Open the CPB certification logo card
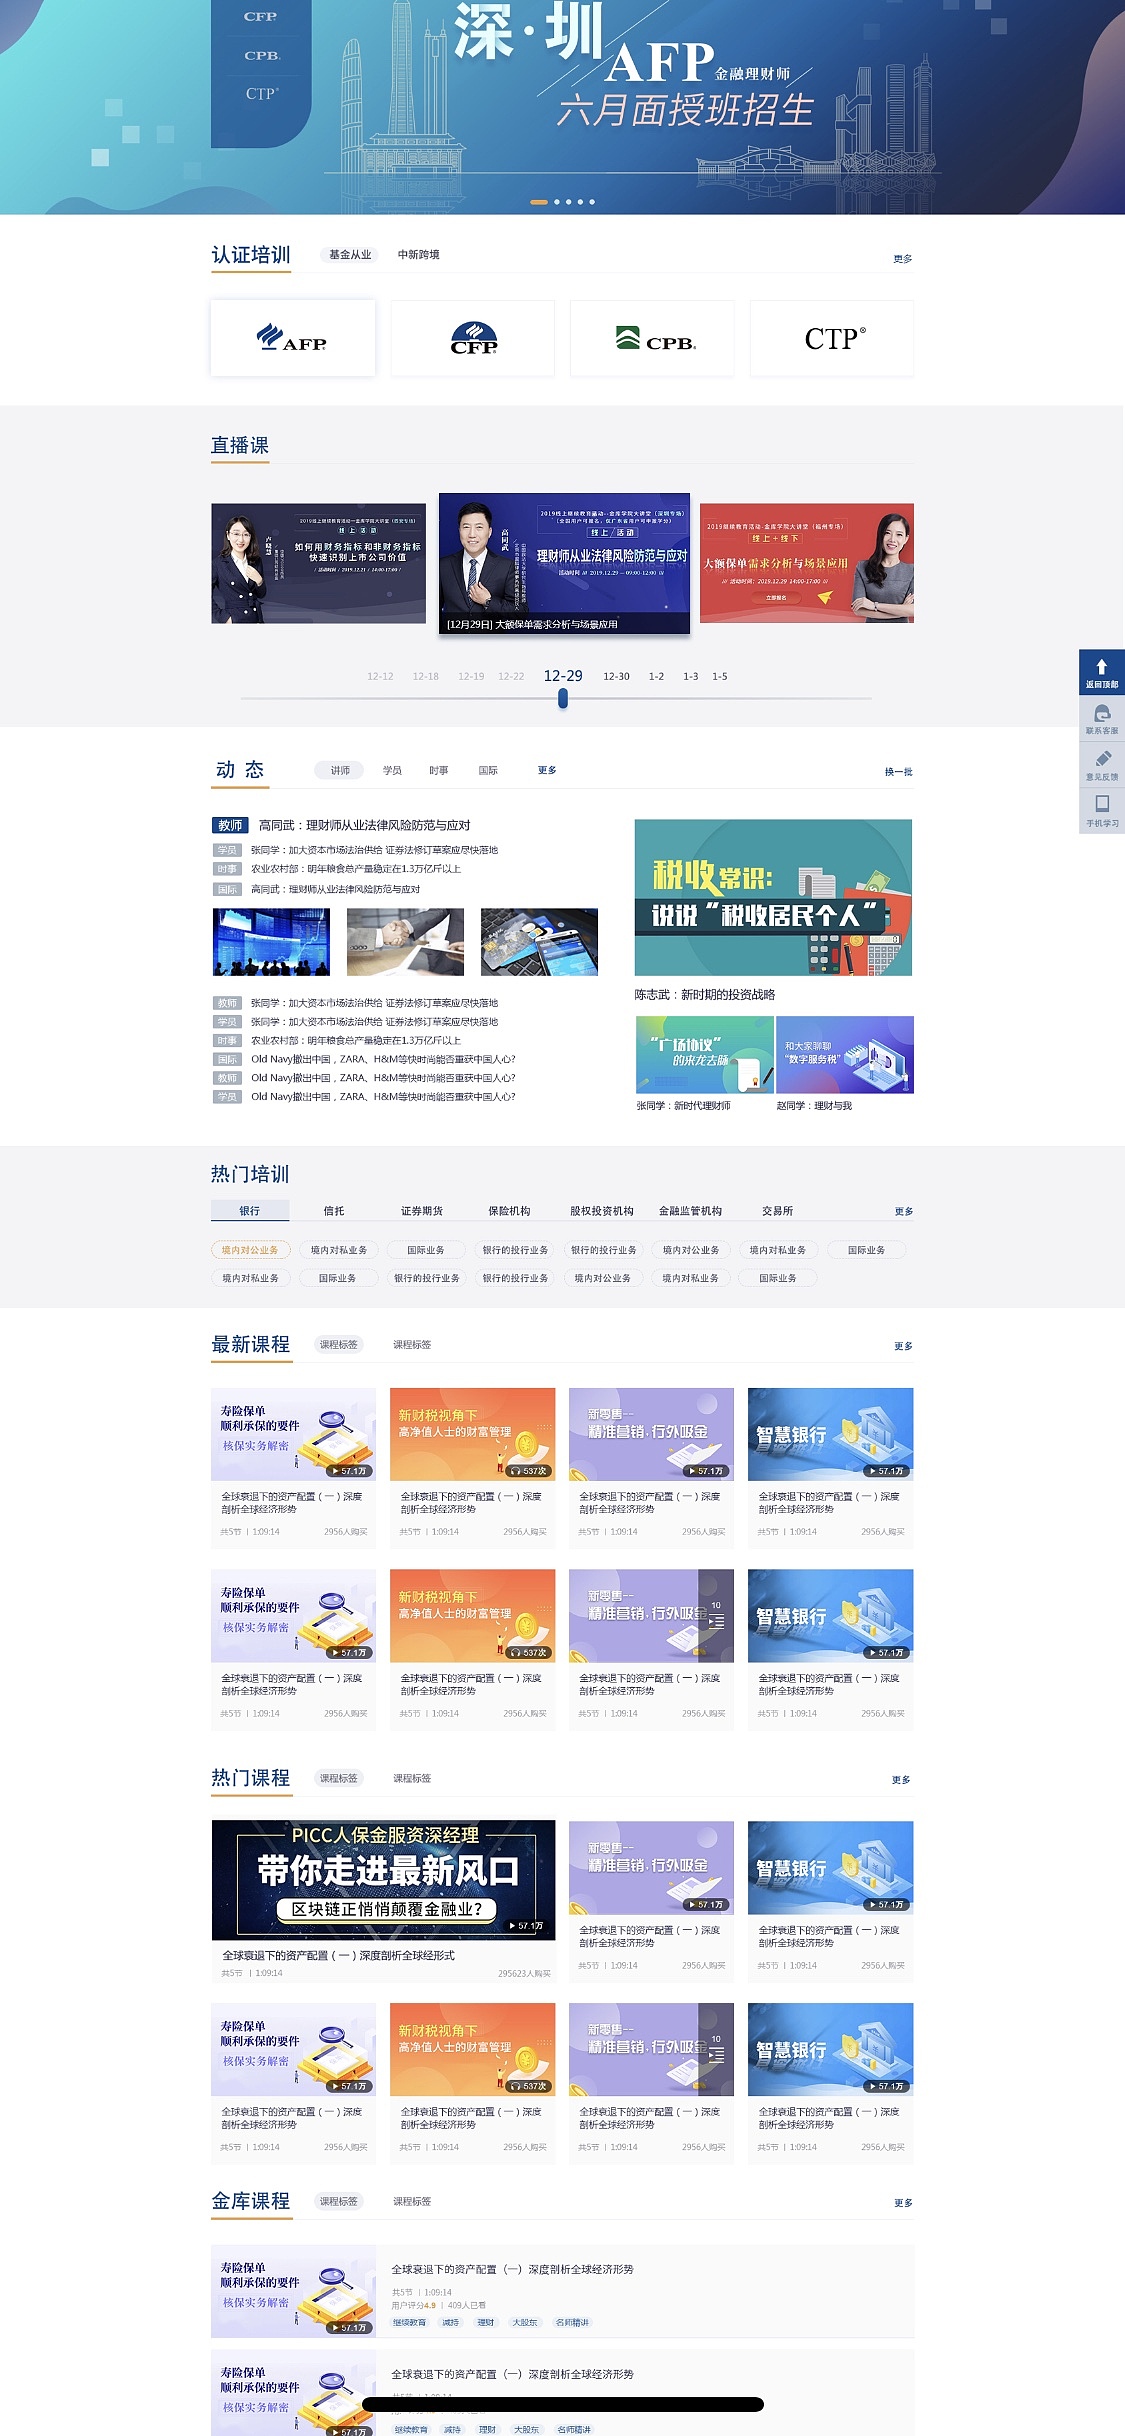This screenshot has width=1125, height=2436. pos(652,338)
